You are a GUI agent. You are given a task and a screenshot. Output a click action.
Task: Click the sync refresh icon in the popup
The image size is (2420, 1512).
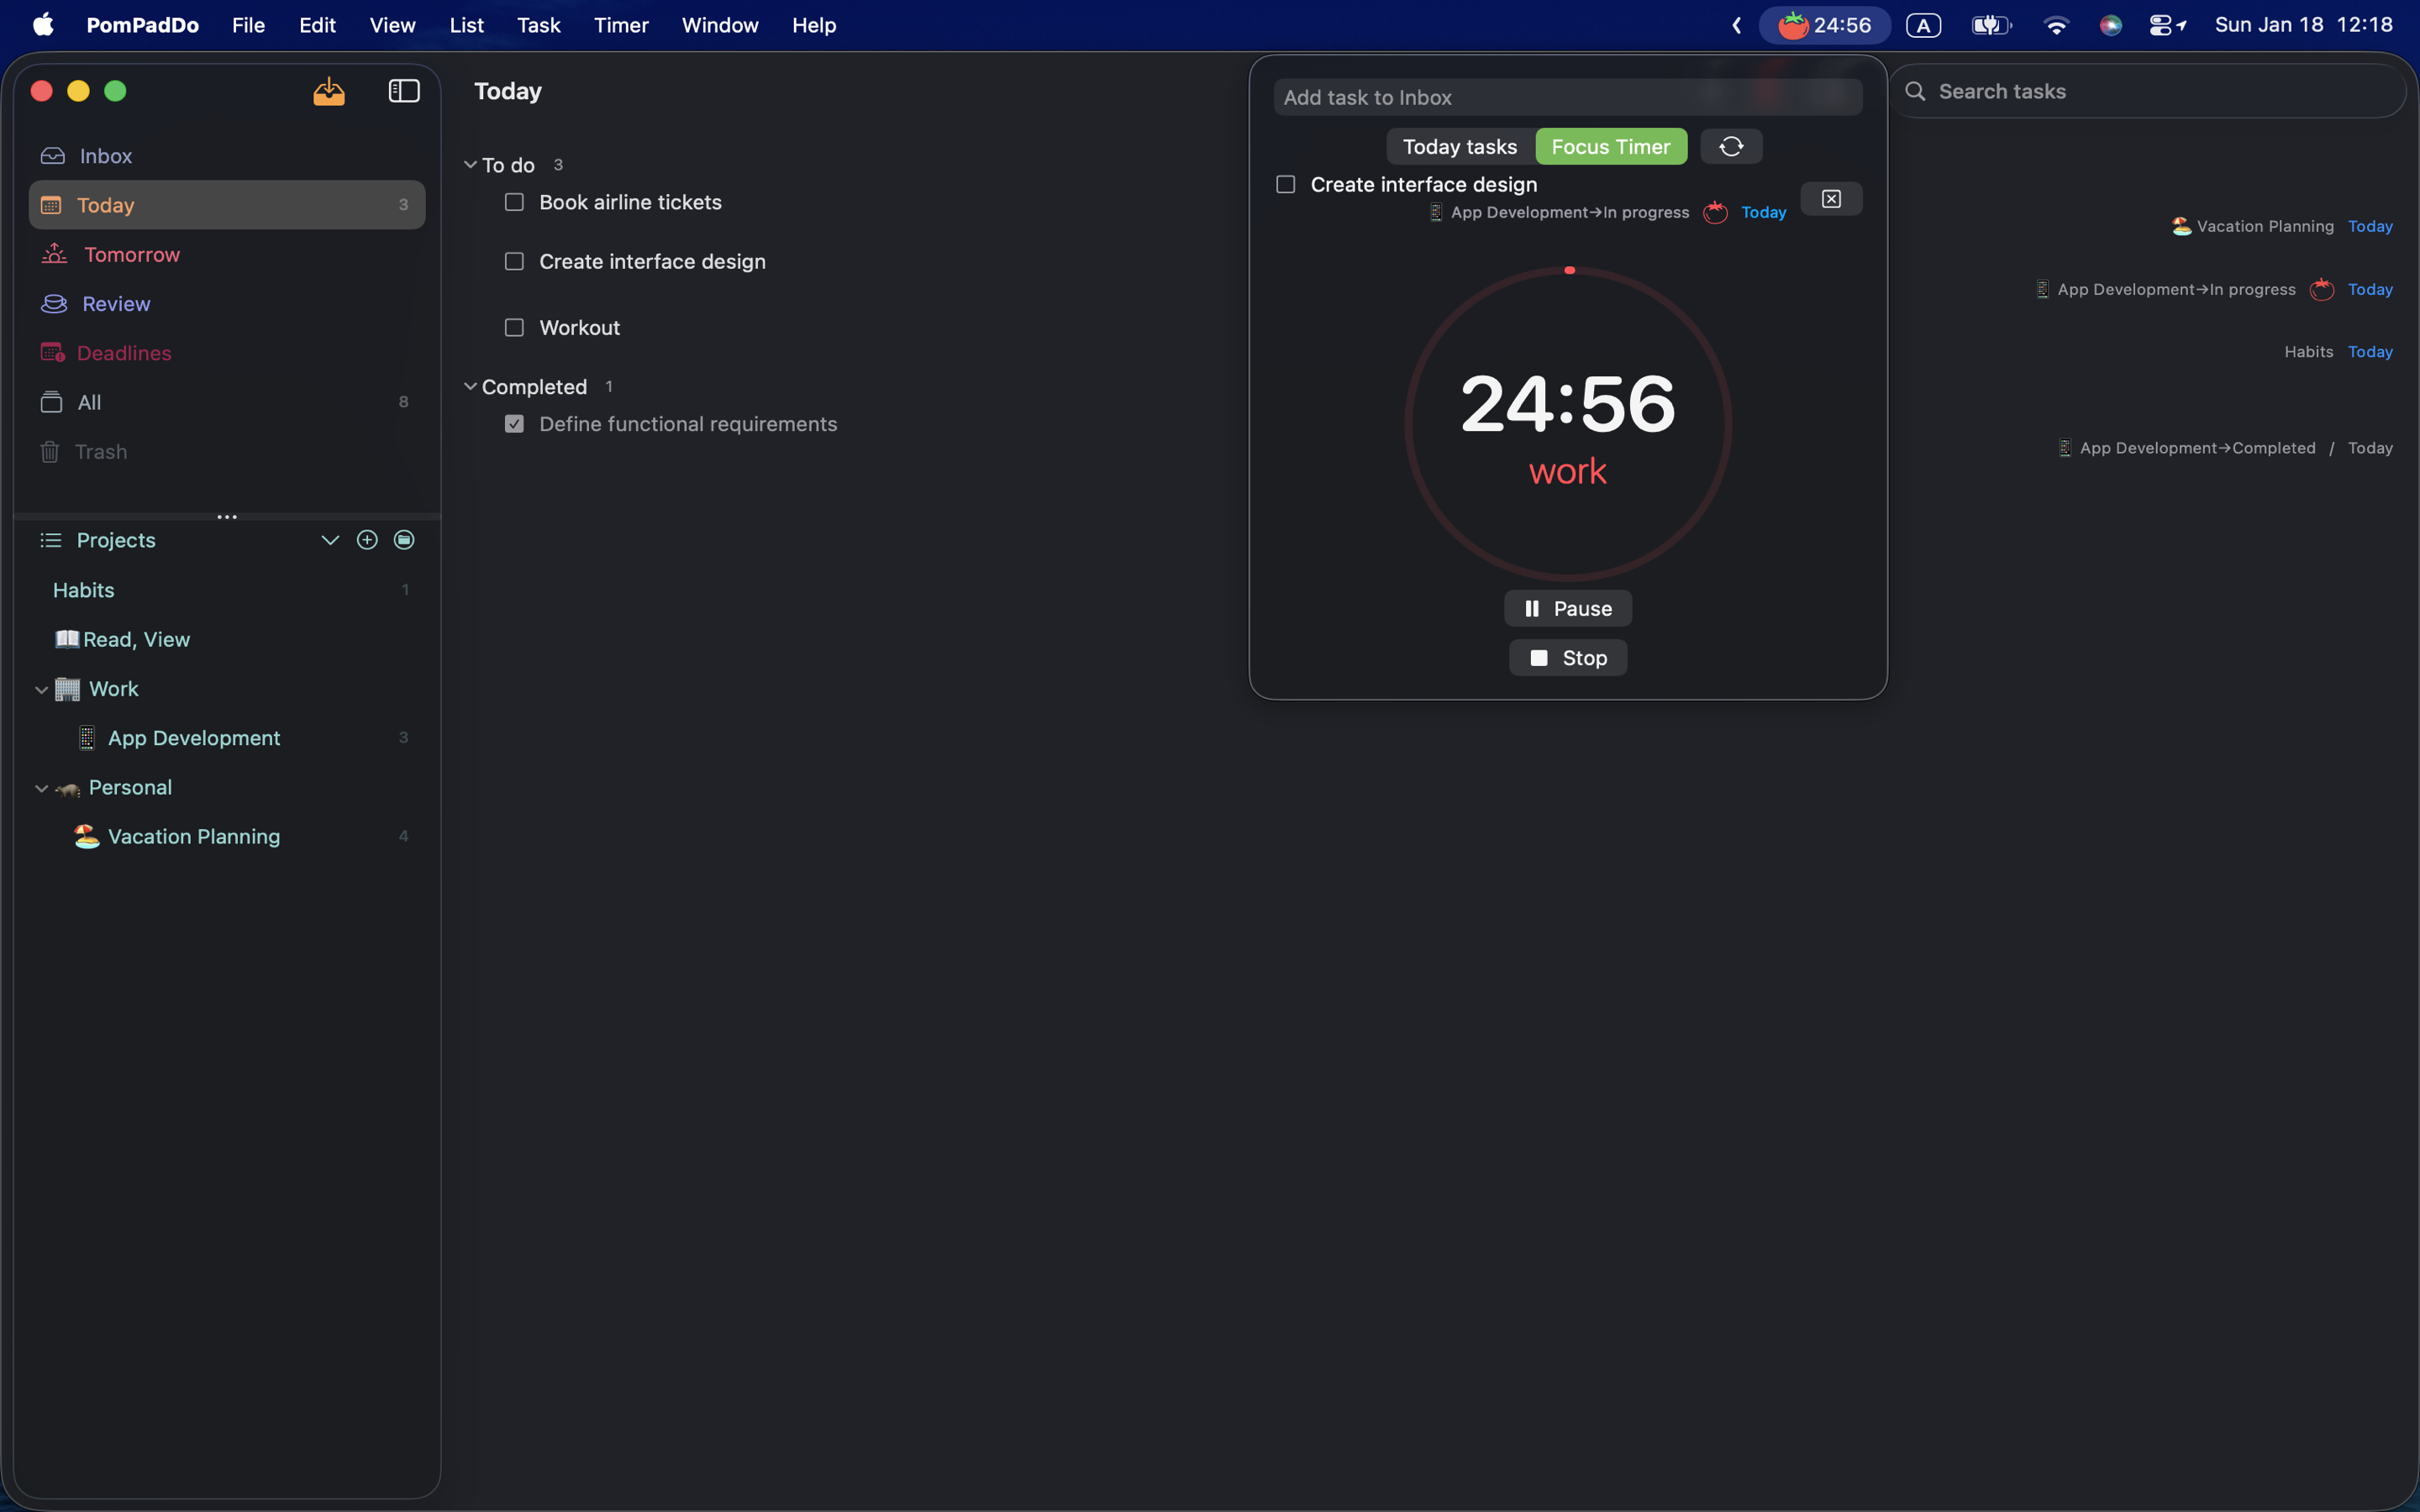click(1731, 147)
